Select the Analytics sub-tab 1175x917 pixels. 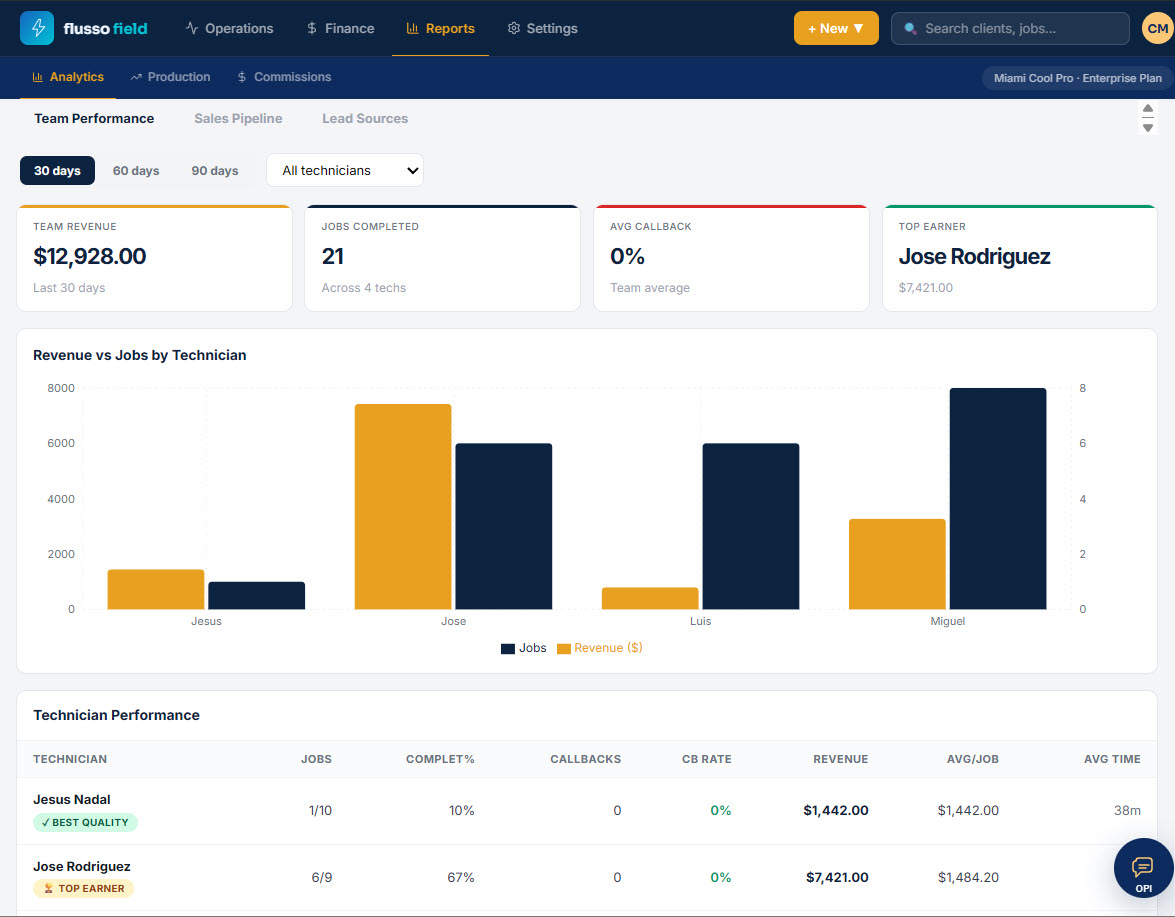pyautogui.click(x=68, y=77)
